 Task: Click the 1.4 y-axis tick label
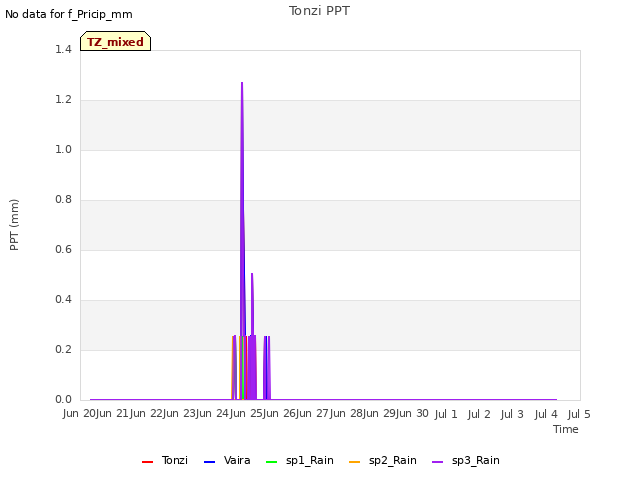63,49
